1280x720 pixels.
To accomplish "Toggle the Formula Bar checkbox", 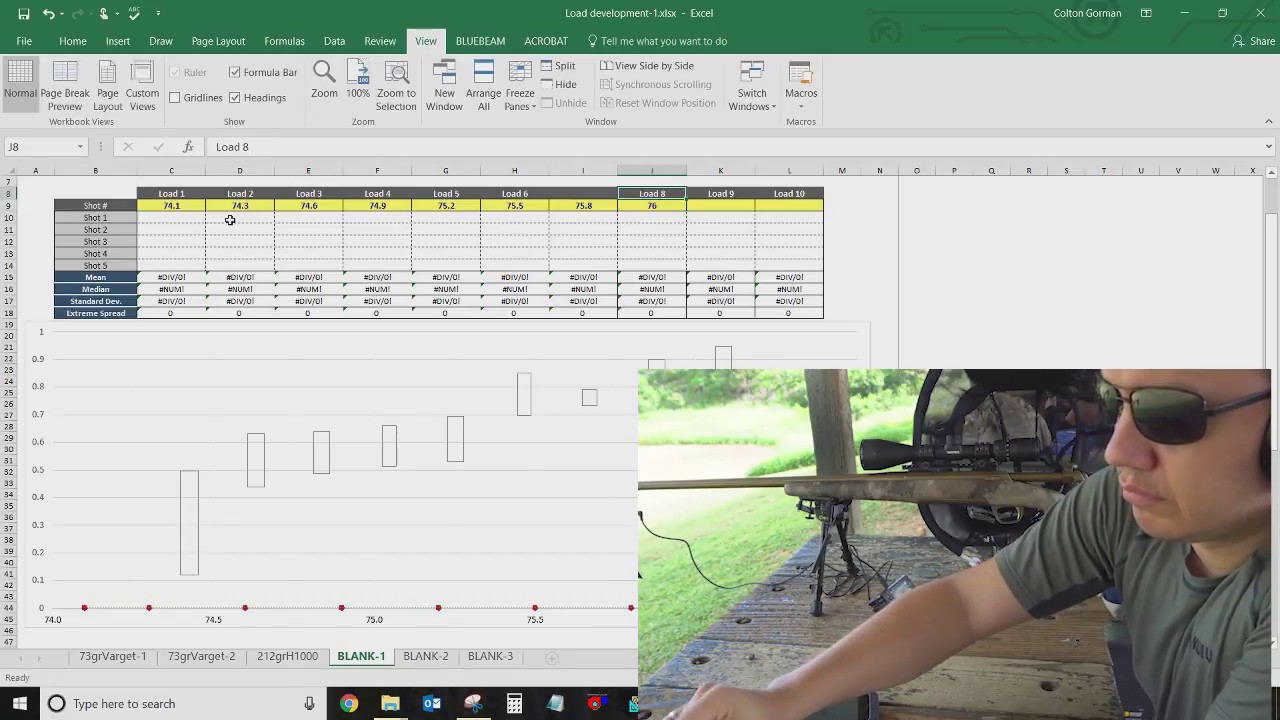I will pyautogui.click(x=234, y=72).
